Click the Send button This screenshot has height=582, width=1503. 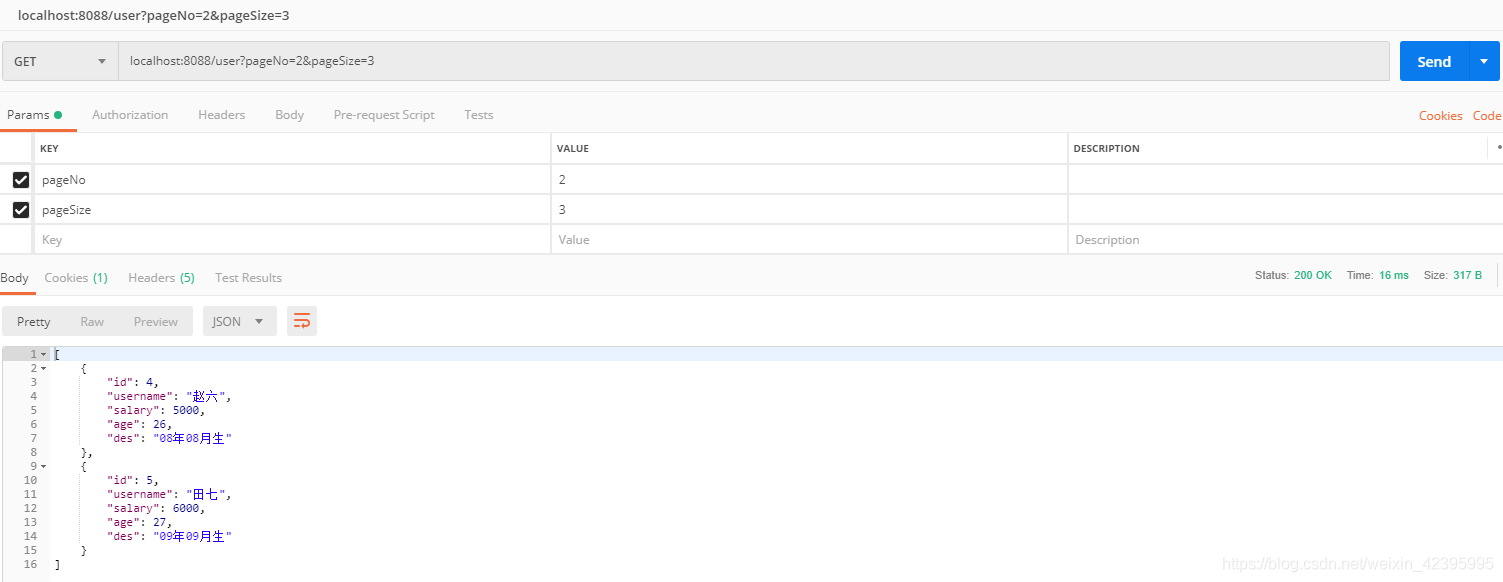pyautogui.click(x=1433, y=61)
